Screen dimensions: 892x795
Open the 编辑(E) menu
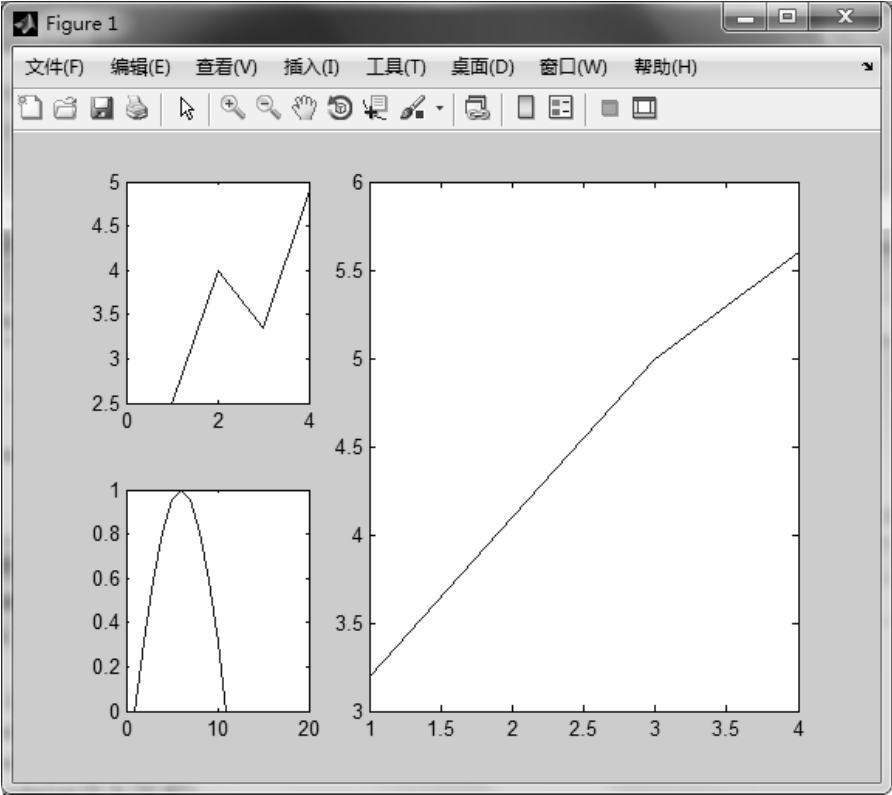pos(141,67)
